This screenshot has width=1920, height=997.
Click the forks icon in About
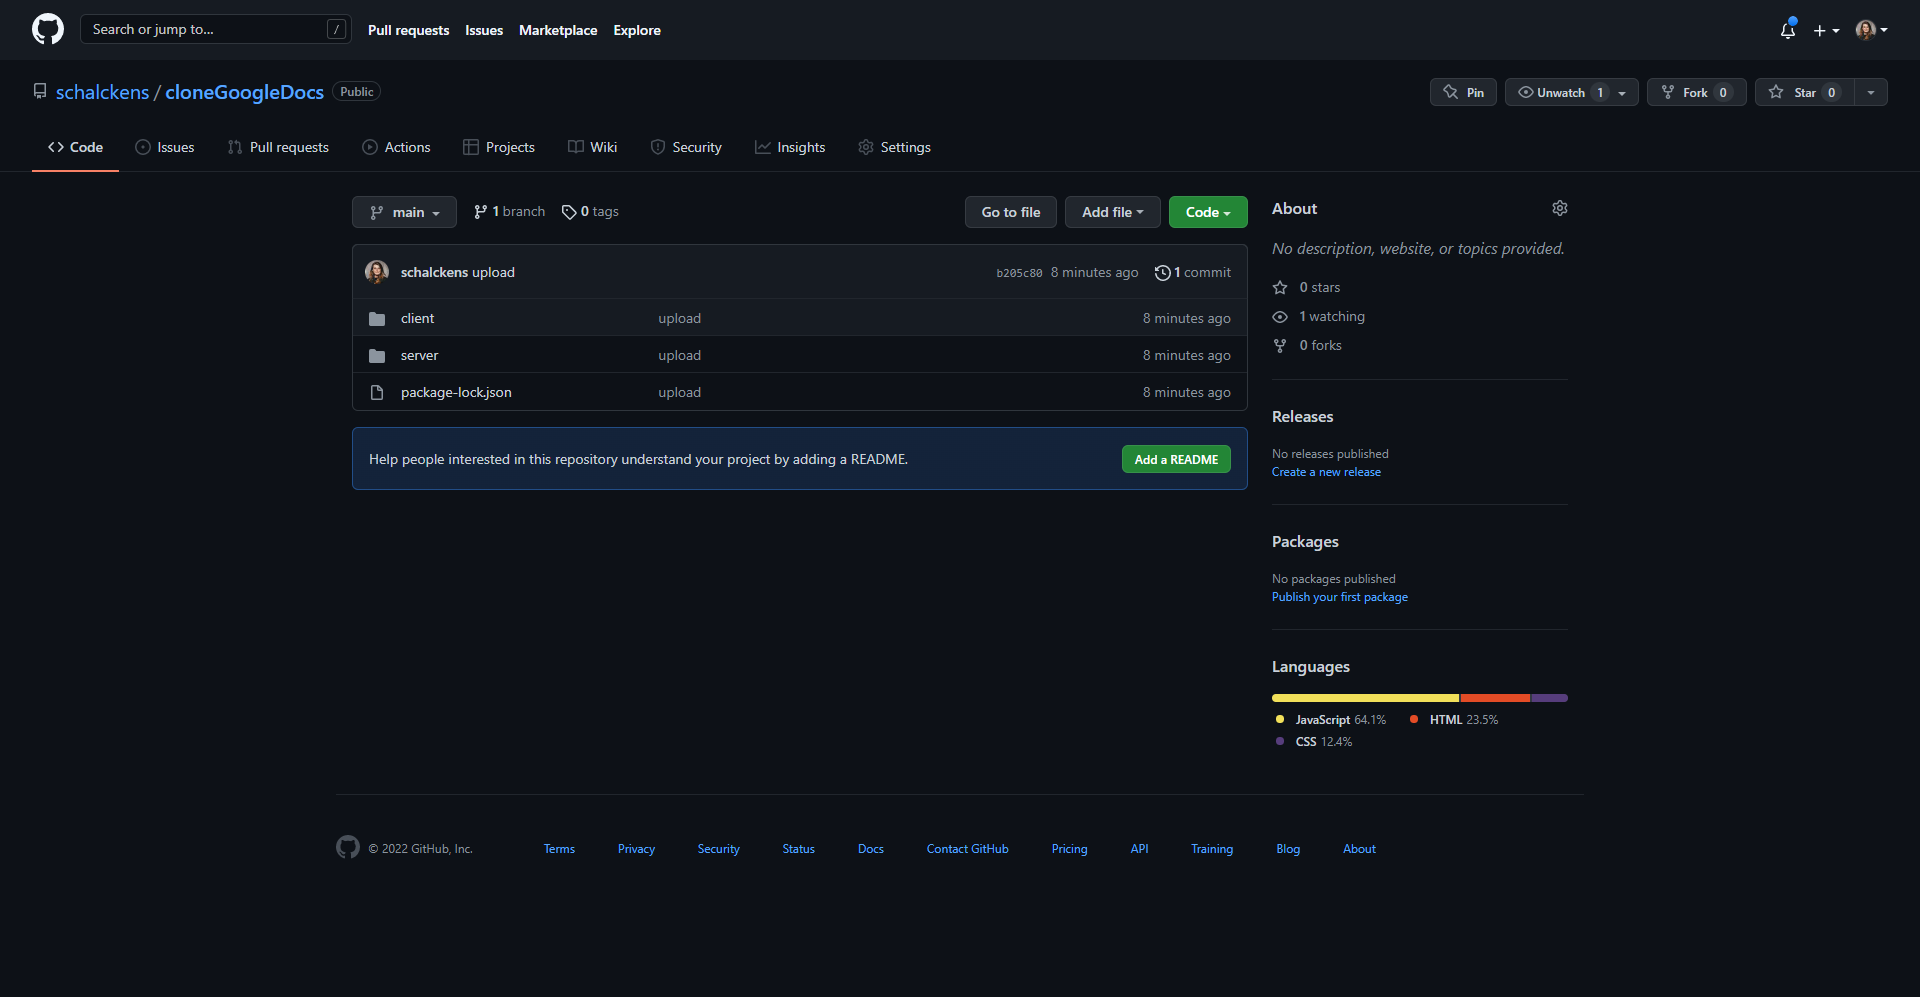pos(1280,345)
